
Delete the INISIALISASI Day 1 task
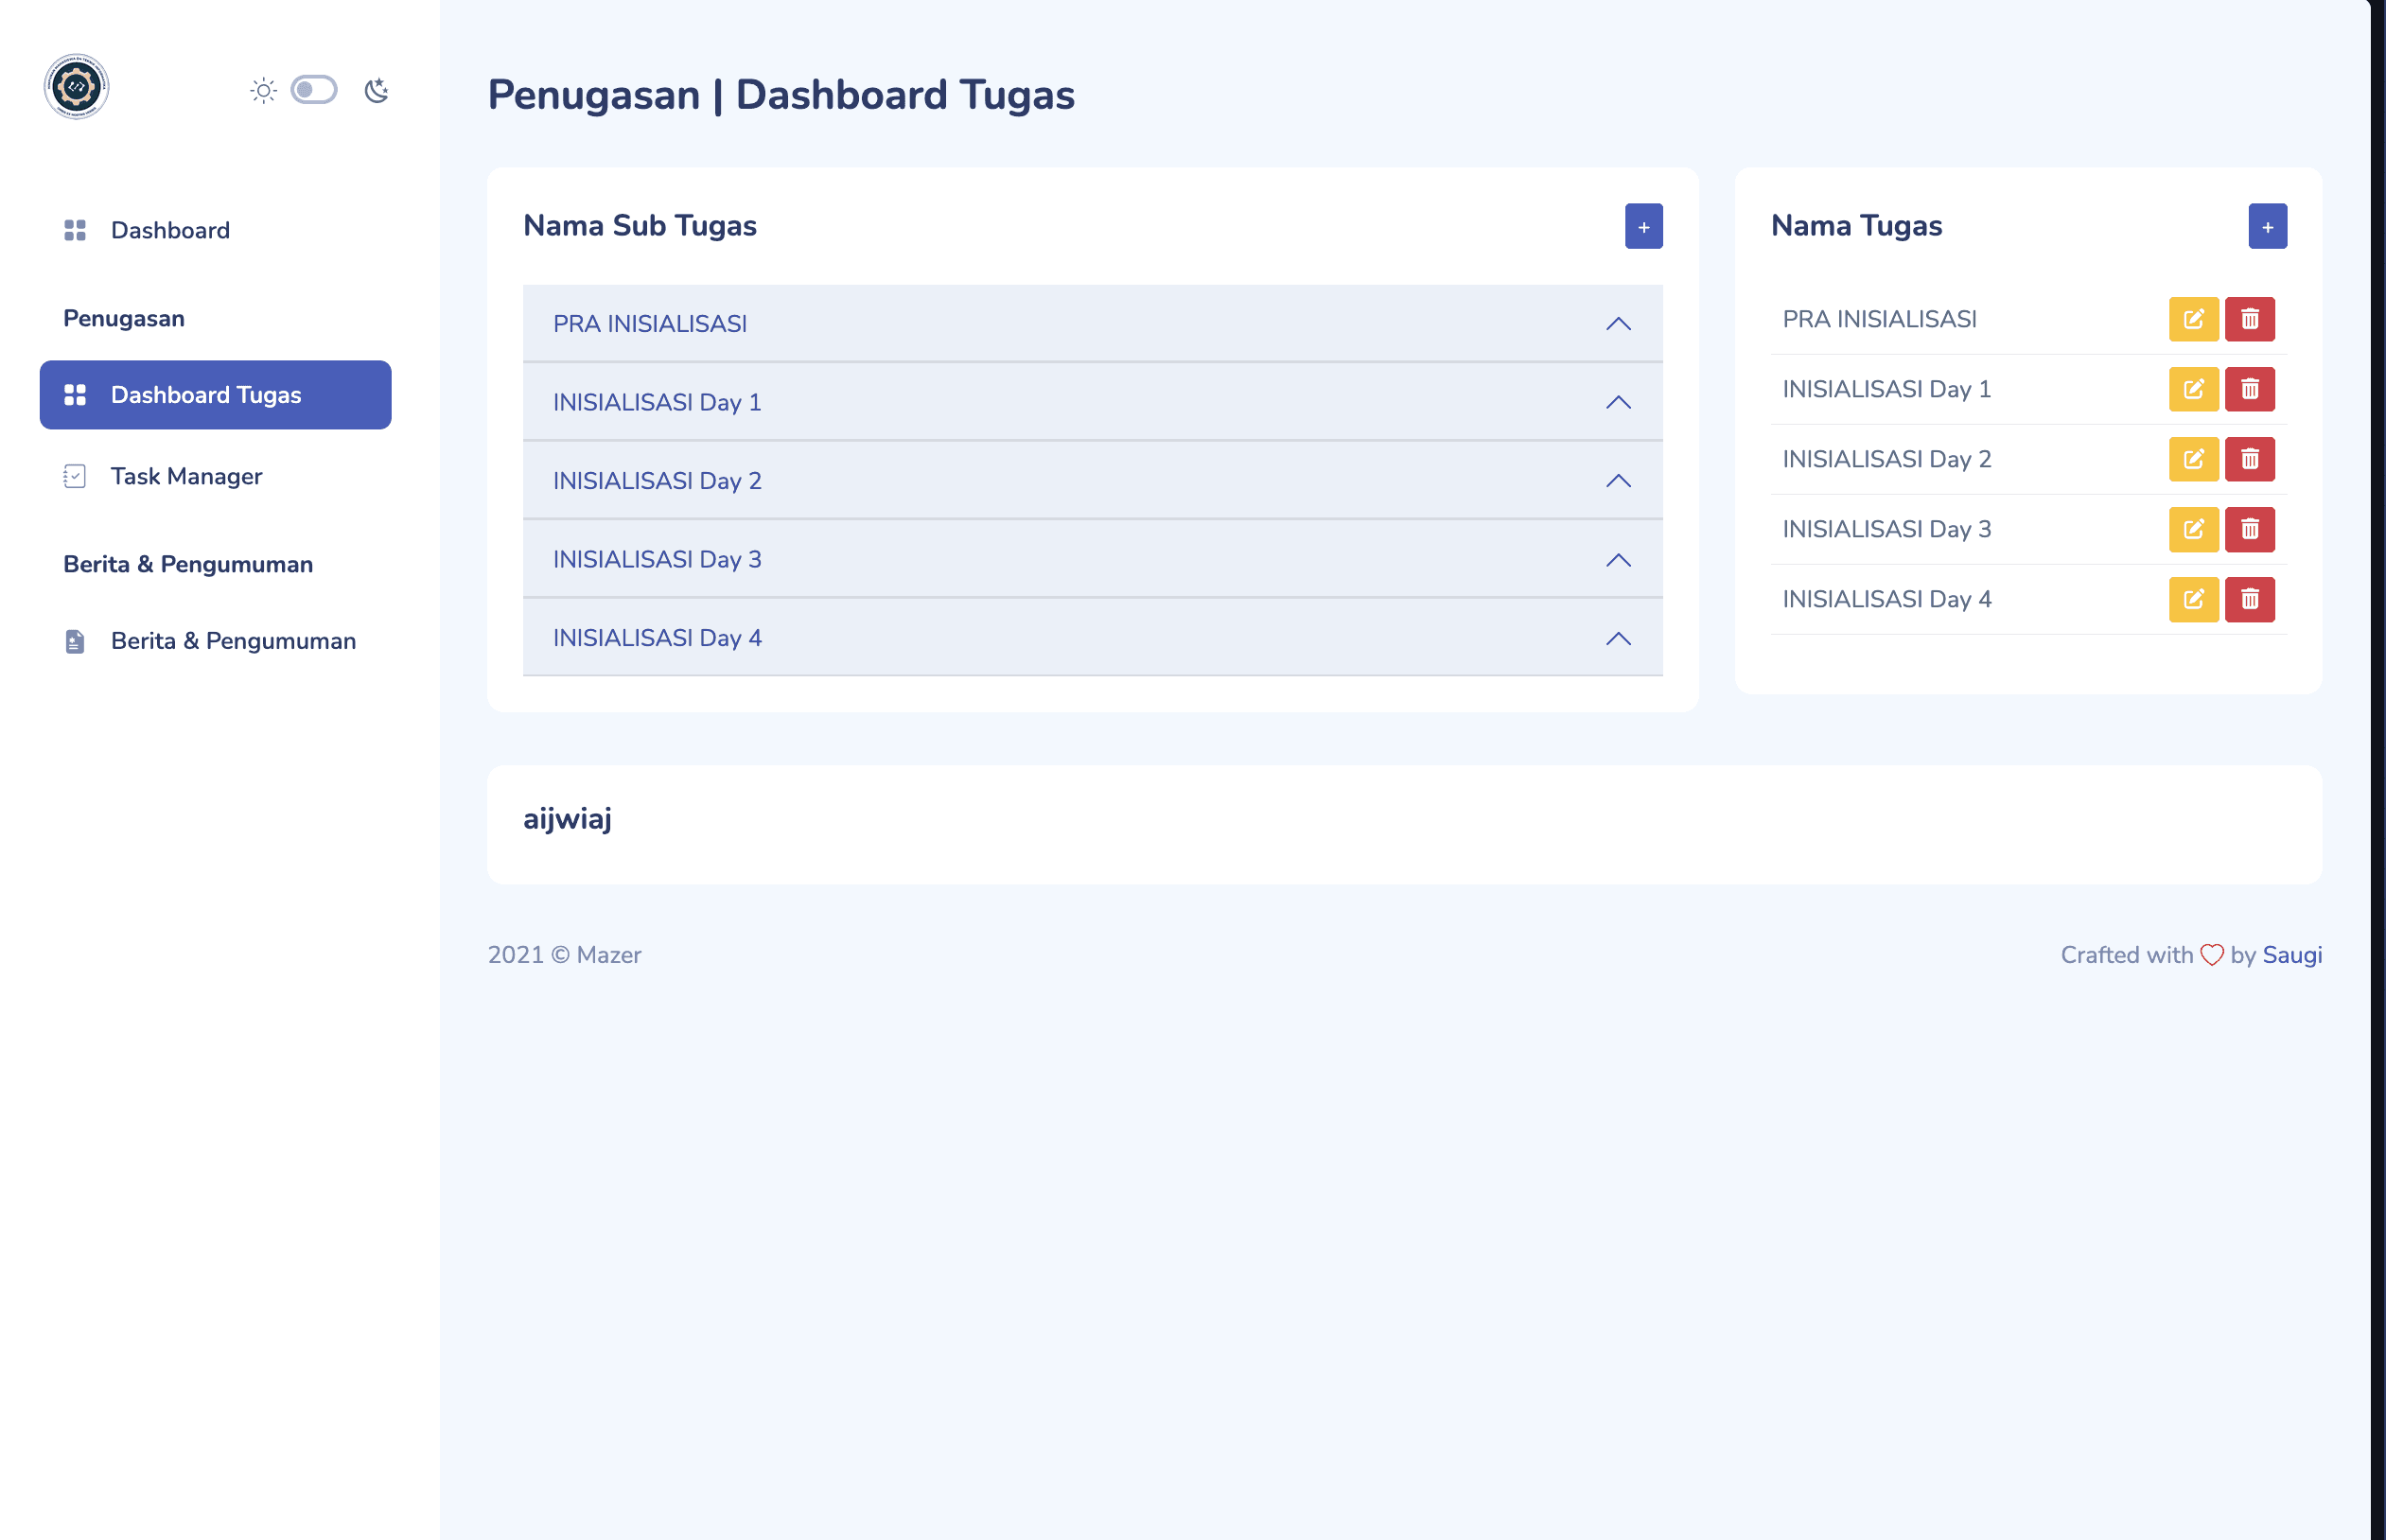click(x=2249, y=389)
